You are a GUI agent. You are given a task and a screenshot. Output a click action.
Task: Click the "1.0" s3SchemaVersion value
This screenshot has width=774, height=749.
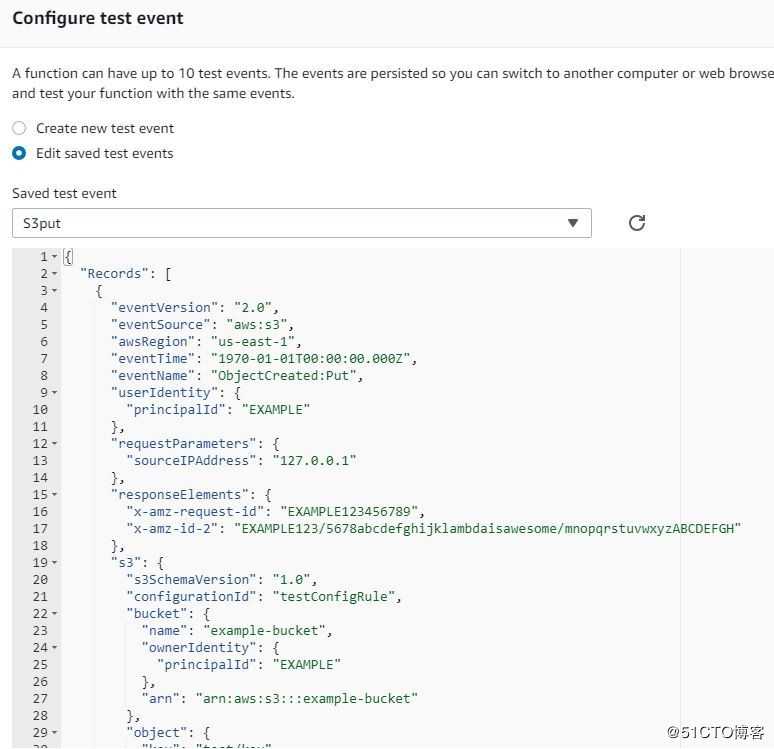click(x=291, y=580)
